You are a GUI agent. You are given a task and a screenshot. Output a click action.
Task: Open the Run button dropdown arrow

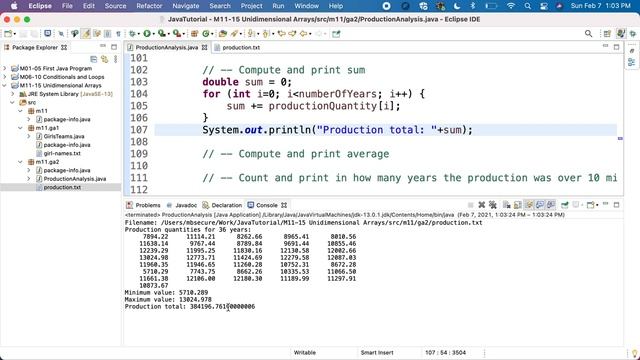point(153,34)
